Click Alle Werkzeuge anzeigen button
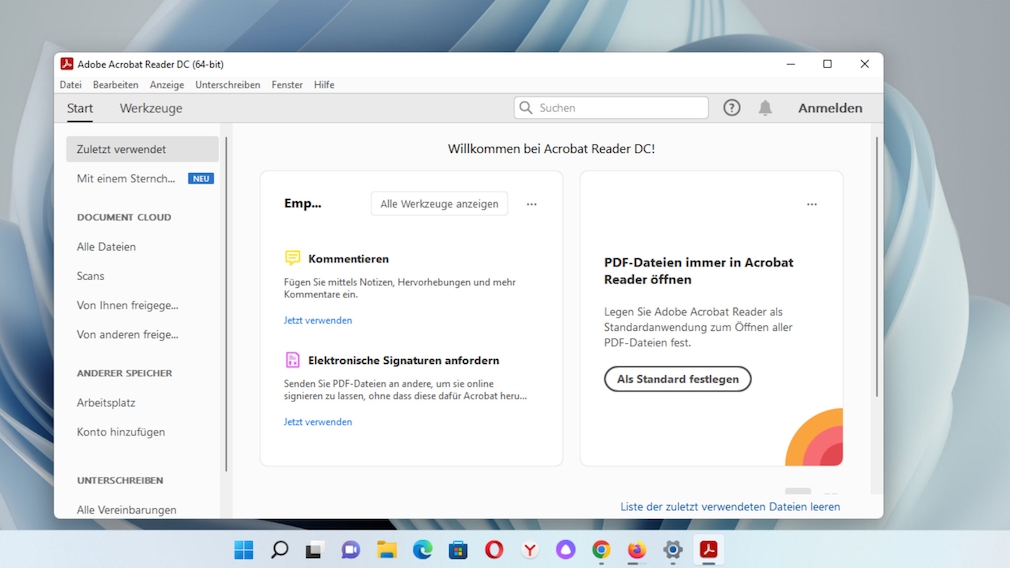 [x=439, y=204]
